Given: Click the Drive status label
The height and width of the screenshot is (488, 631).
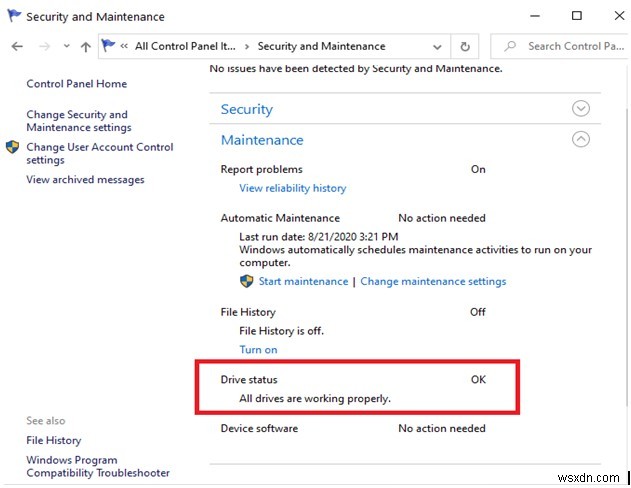Looking at the screenshot, I should click(x=249, y=379).
